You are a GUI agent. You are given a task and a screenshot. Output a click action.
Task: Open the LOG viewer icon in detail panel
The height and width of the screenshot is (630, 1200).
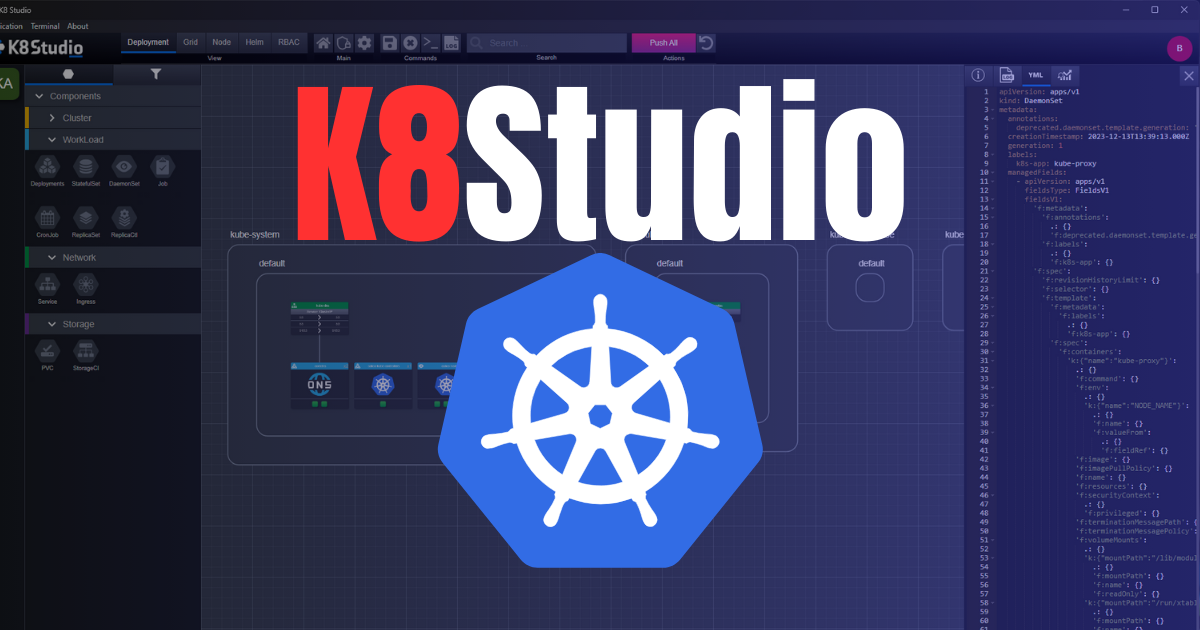1006,75
